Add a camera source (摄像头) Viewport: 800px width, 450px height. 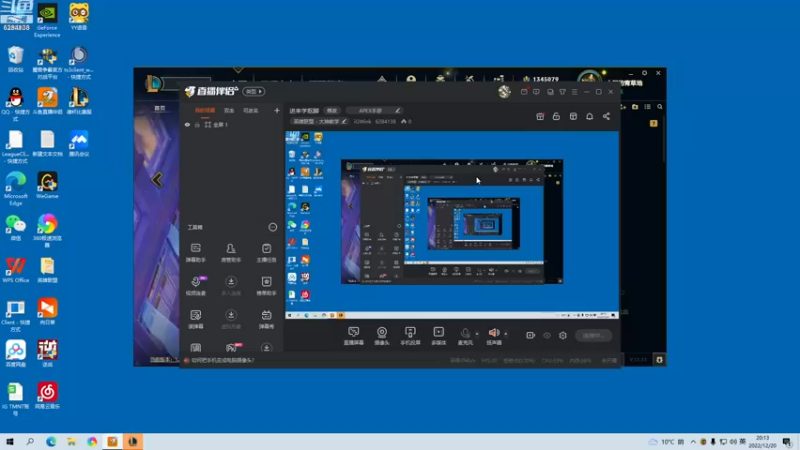[382, 336]
